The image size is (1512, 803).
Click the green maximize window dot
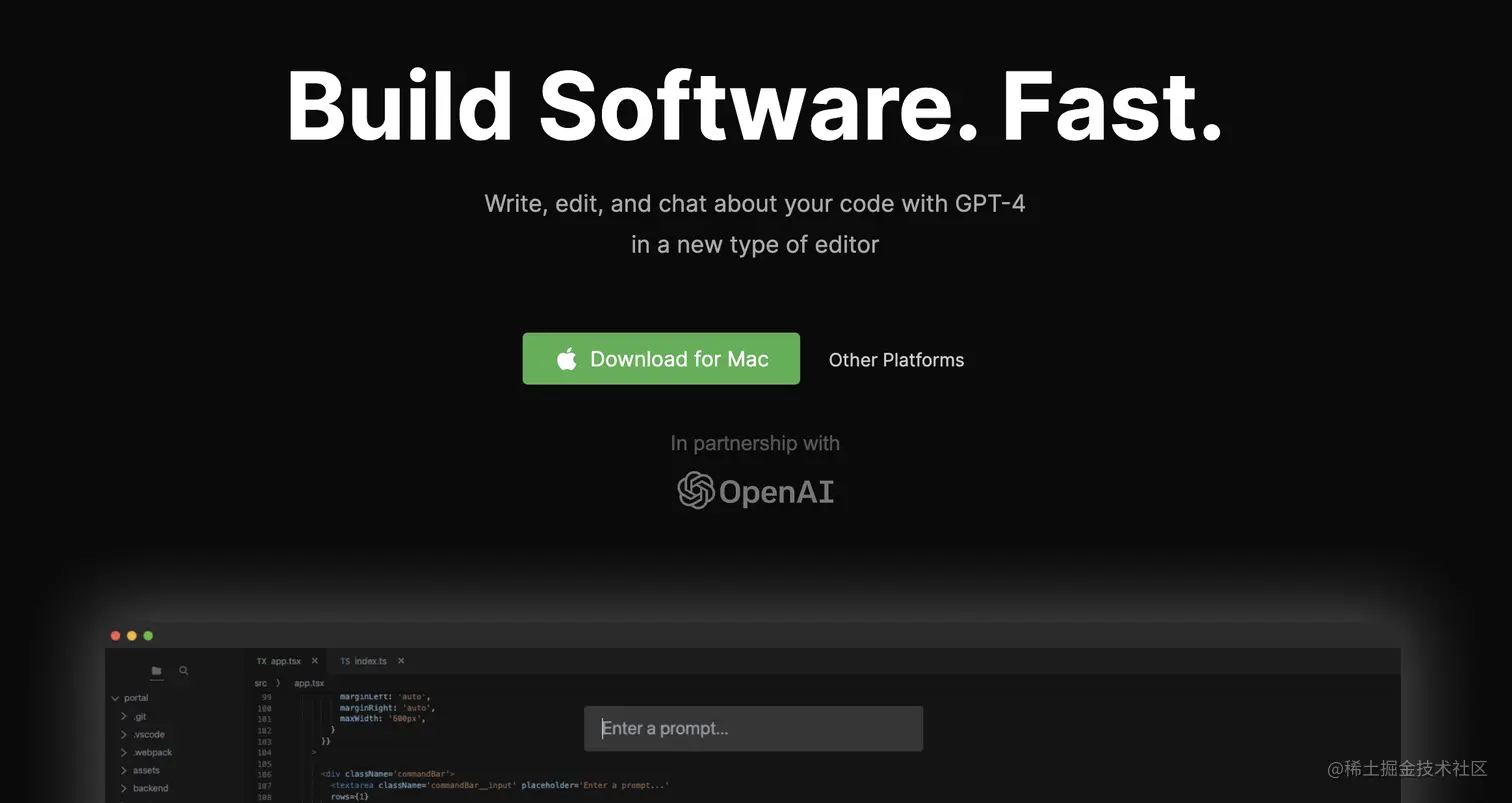[x=148, y=636]
